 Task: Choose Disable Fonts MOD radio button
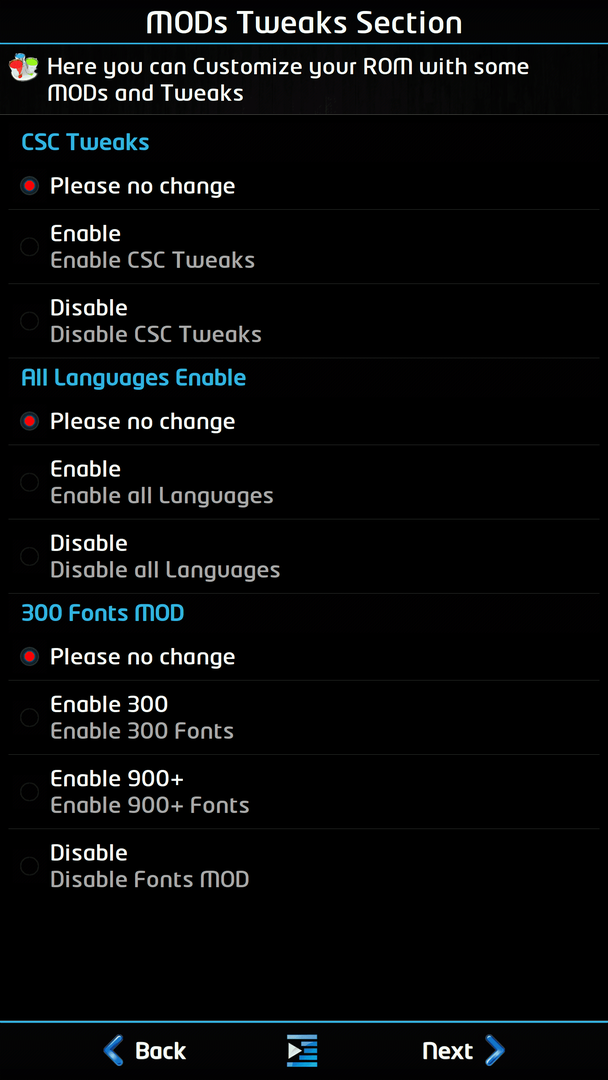[x=30, y=866]
